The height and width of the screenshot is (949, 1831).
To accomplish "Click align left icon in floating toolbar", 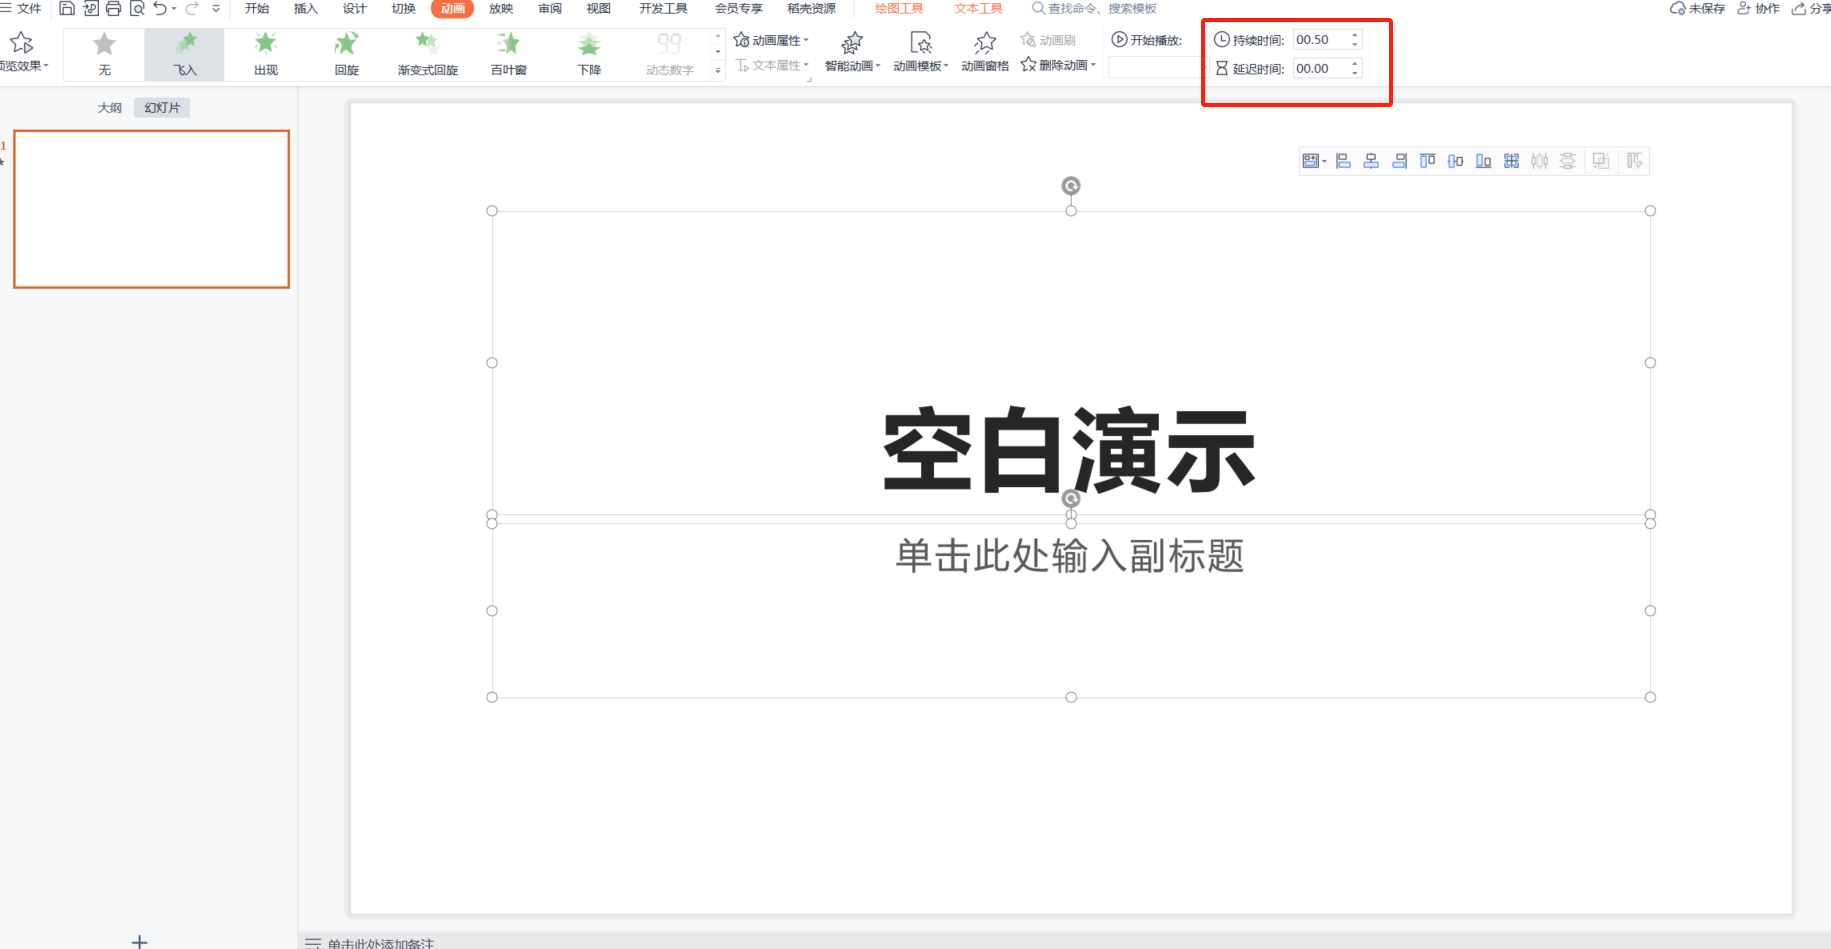I will click(x=1343, y=161).
